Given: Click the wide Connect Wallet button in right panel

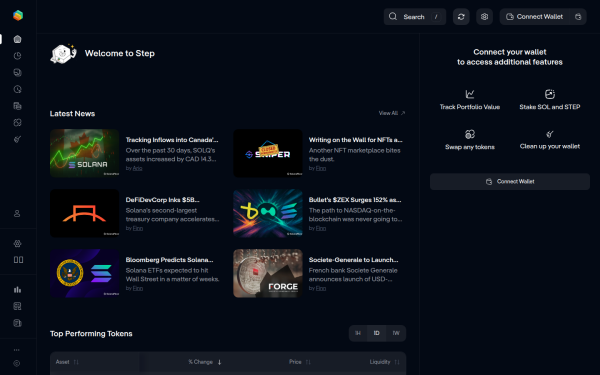Looking at the screenshot, I should pos(510,181).
